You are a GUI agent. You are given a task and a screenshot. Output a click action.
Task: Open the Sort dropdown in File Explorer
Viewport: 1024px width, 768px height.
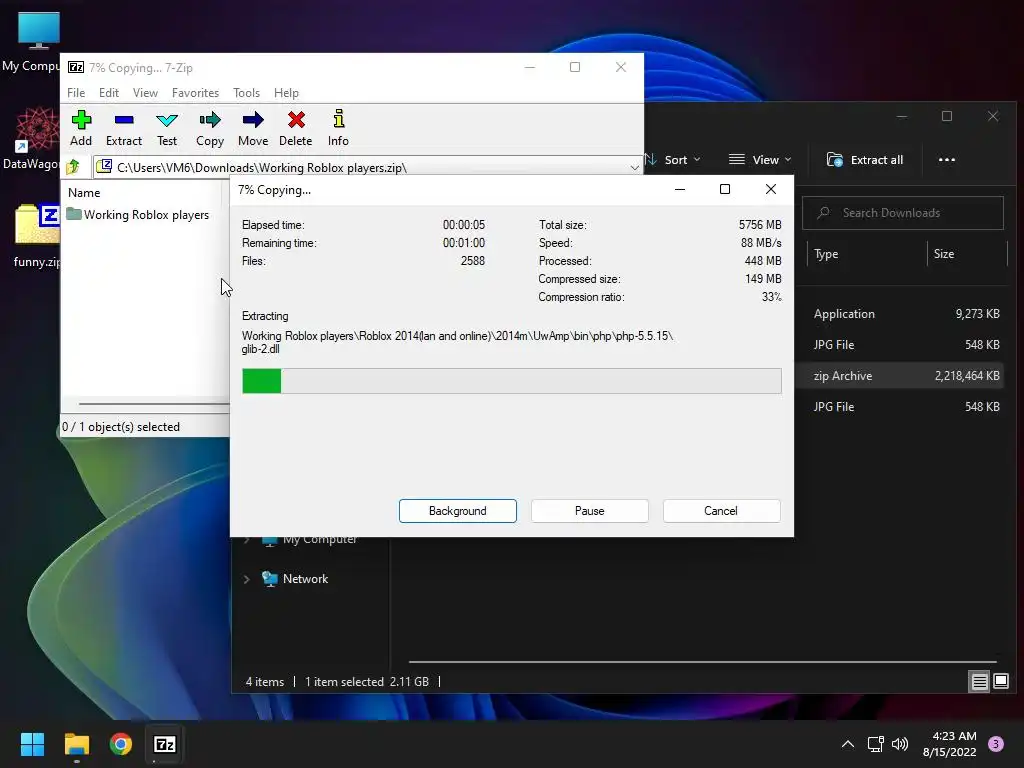pos(673,160)
